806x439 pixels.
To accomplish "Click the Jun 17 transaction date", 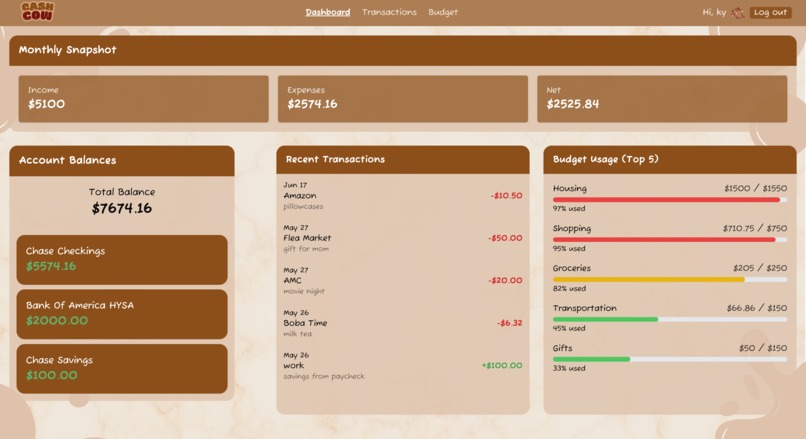I will tap(295, 185).
